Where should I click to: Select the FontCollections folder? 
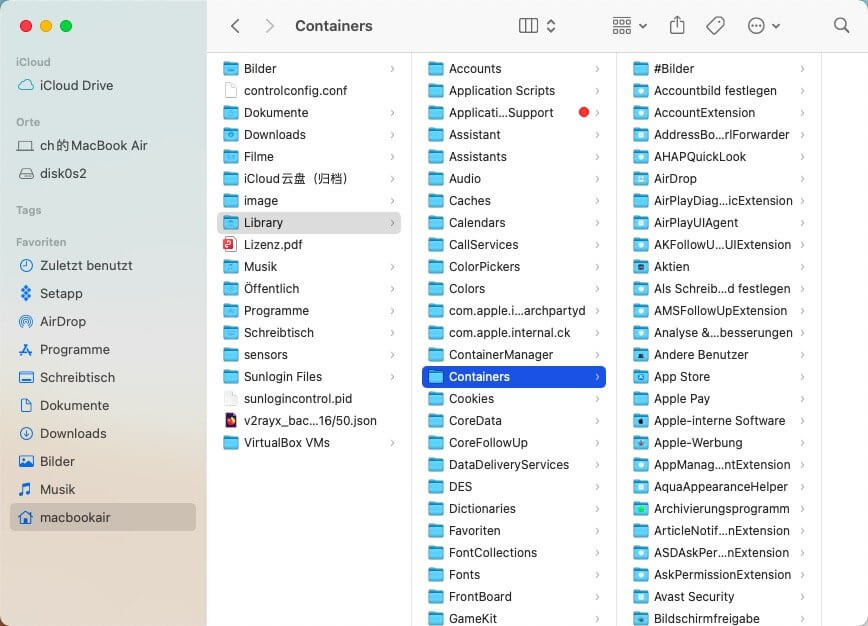[x=514, y=553]
